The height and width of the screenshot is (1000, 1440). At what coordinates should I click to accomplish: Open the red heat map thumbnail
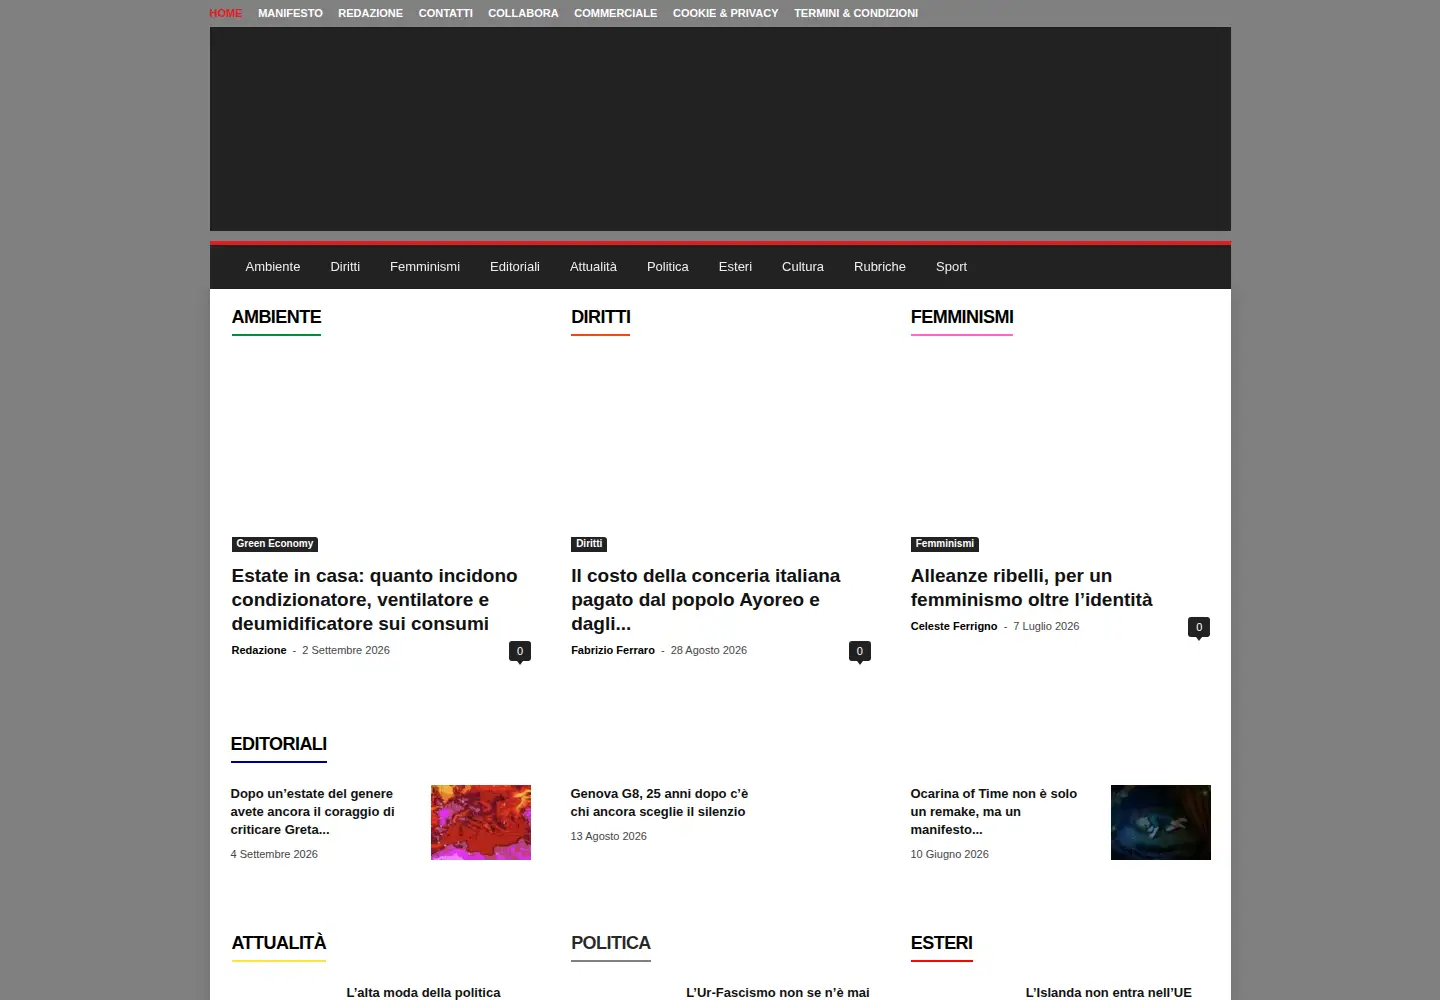point(481,822)
